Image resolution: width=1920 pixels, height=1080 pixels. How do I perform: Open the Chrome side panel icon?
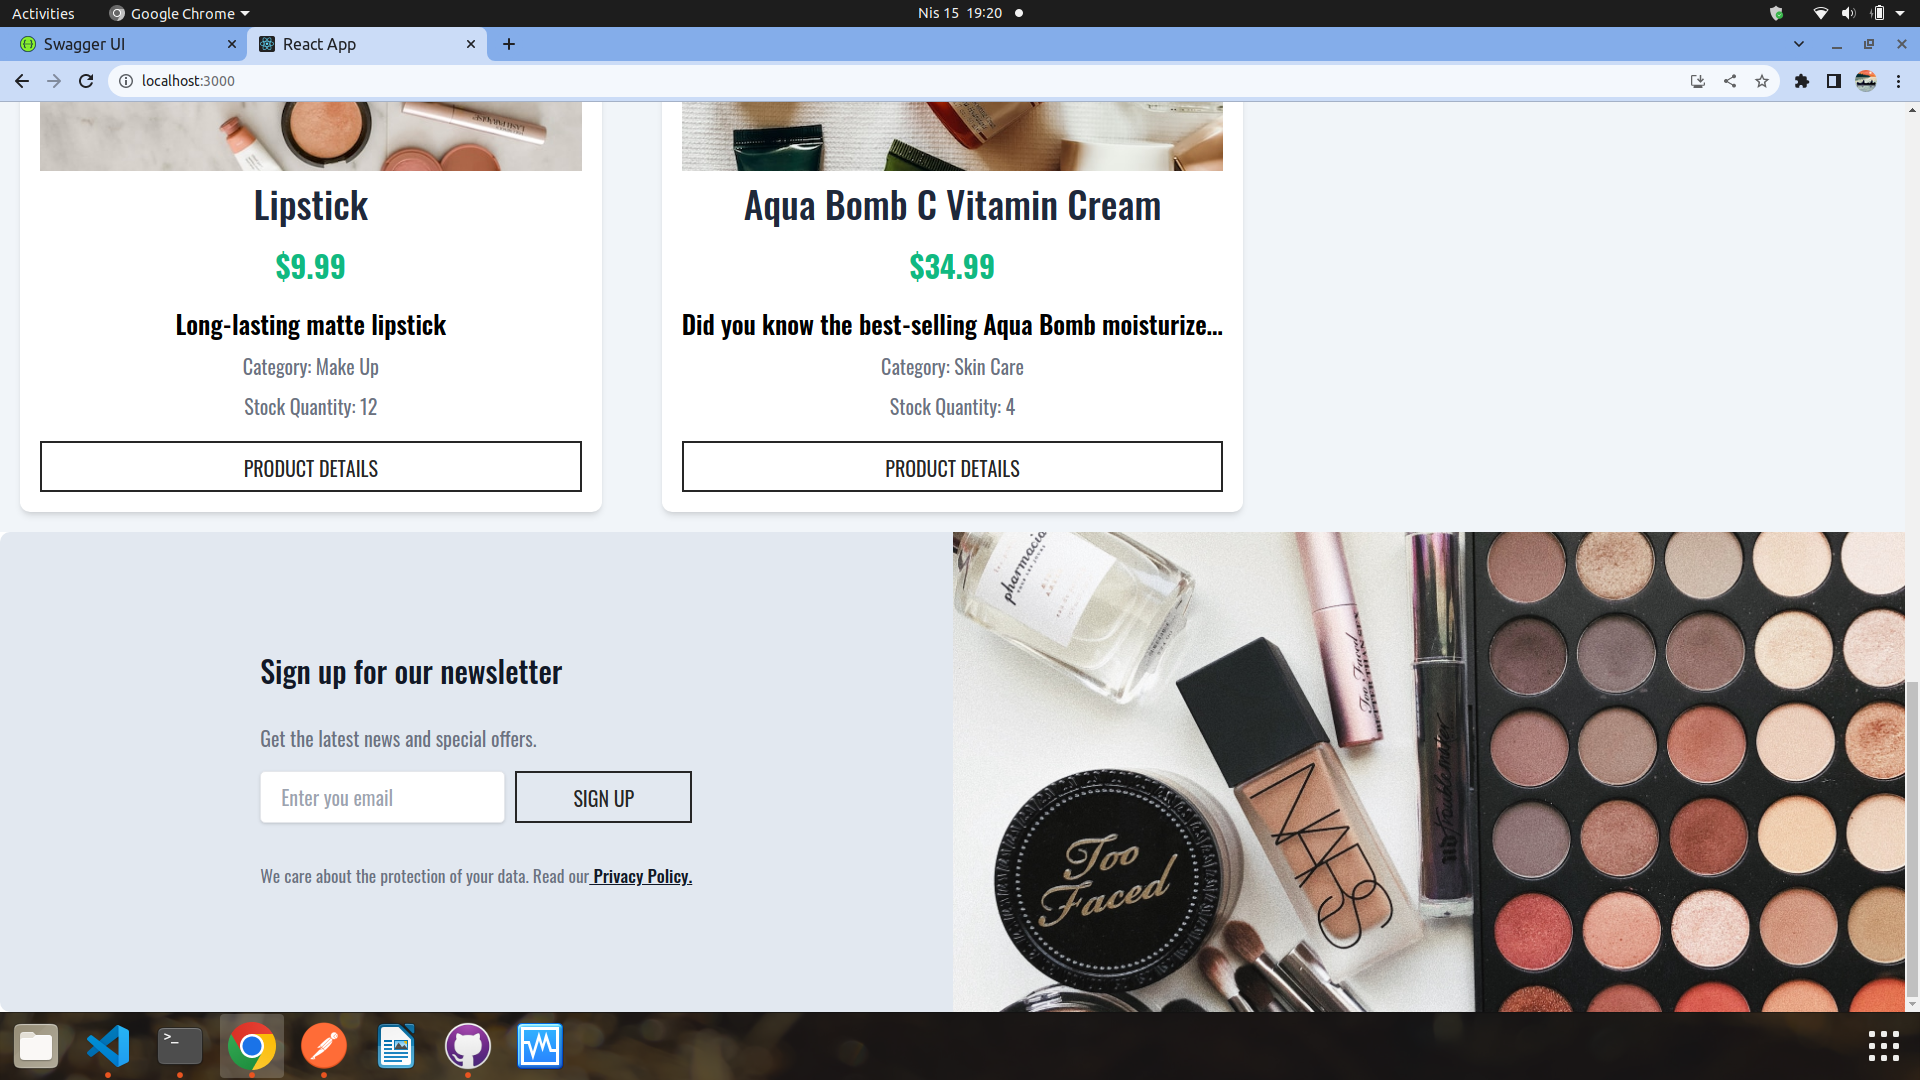click(1834, 81)
